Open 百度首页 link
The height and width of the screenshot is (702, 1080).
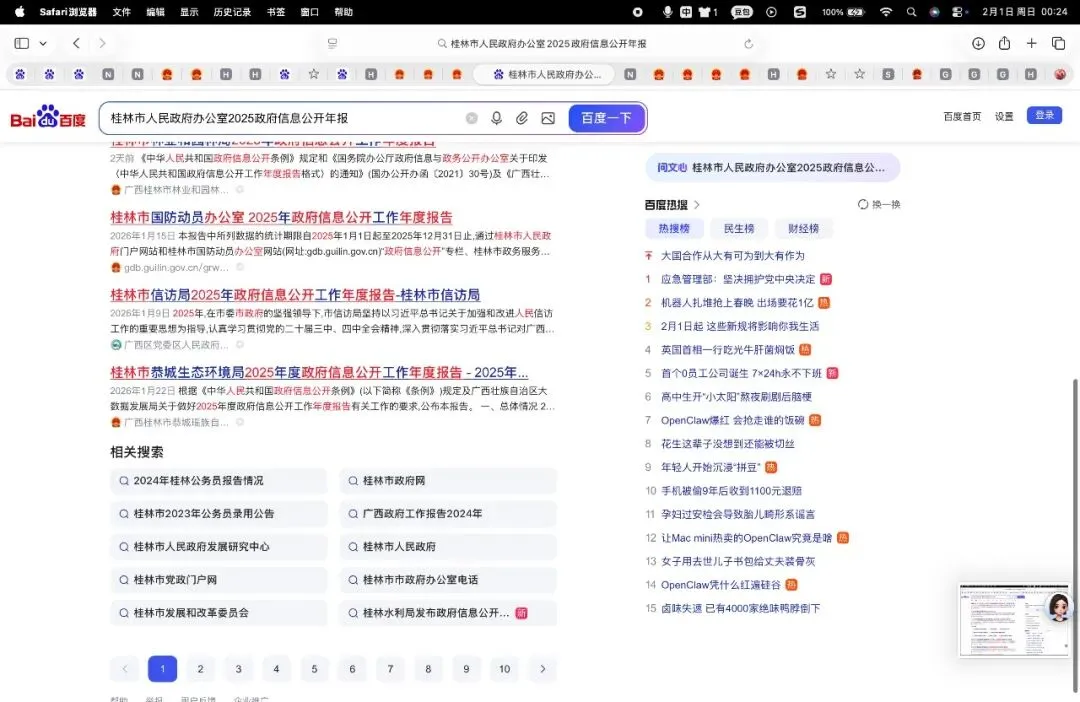pos(962,116)
